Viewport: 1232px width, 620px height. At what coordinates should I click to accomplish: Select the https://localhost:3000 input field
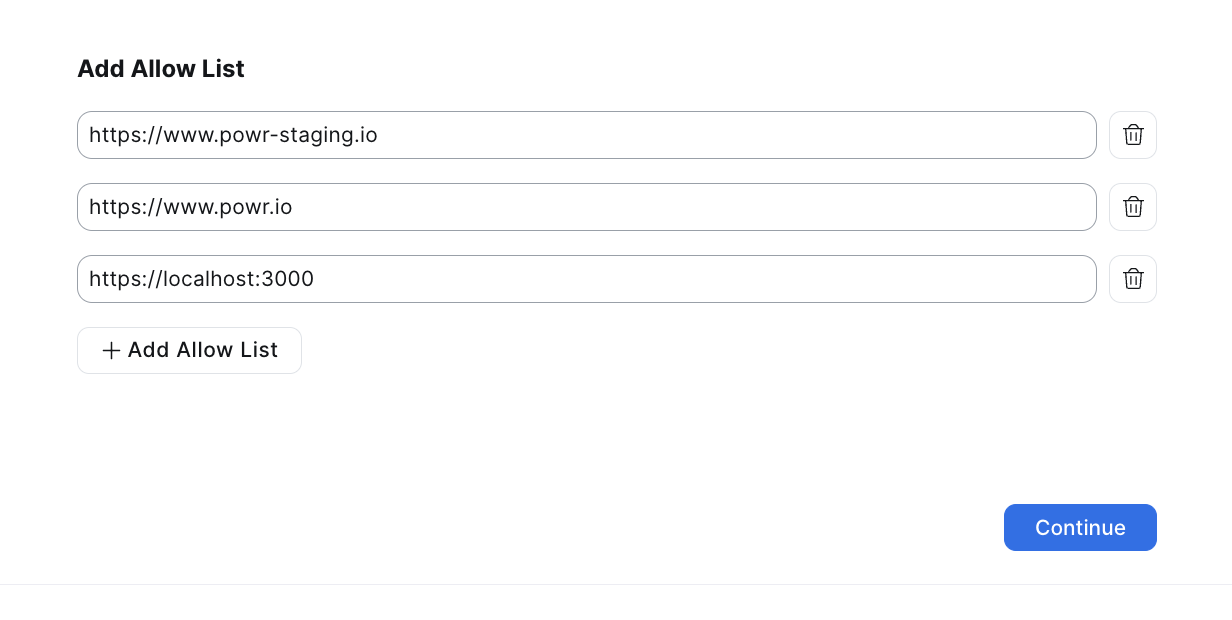[586, 279]
